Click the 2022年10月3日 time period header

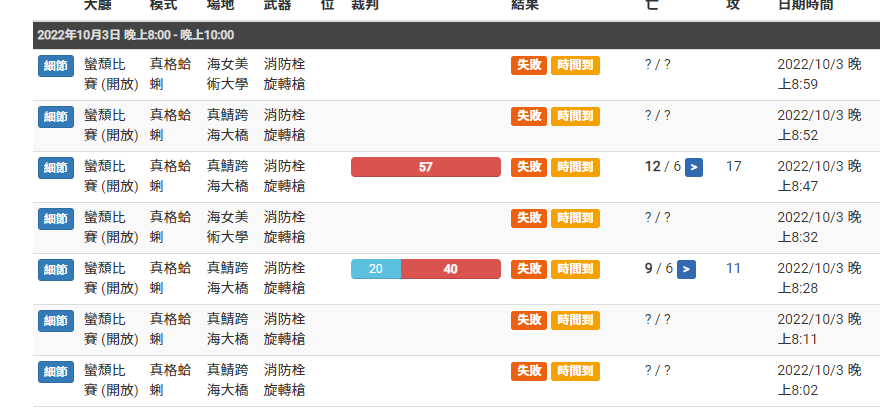tap(145, 35)
